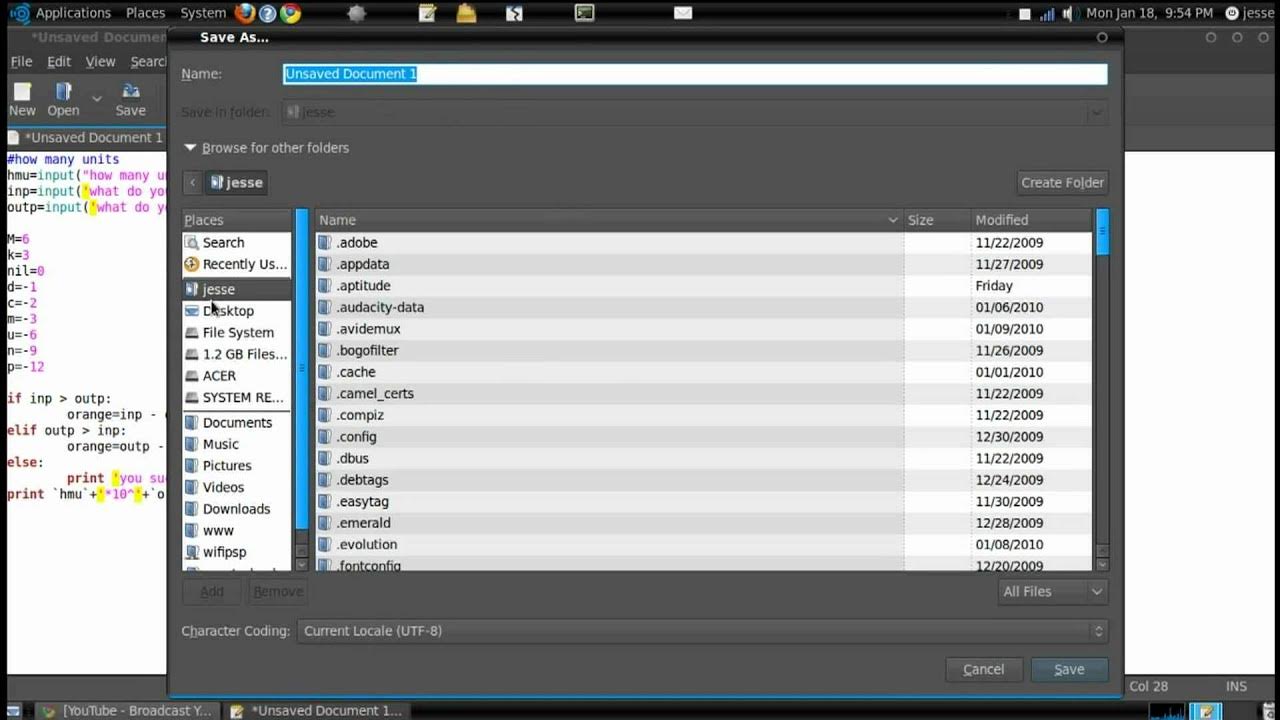The image size is (1280, 720).
Task: Open the Chrome launcher in top panel
Action: (x=291, y=13)
